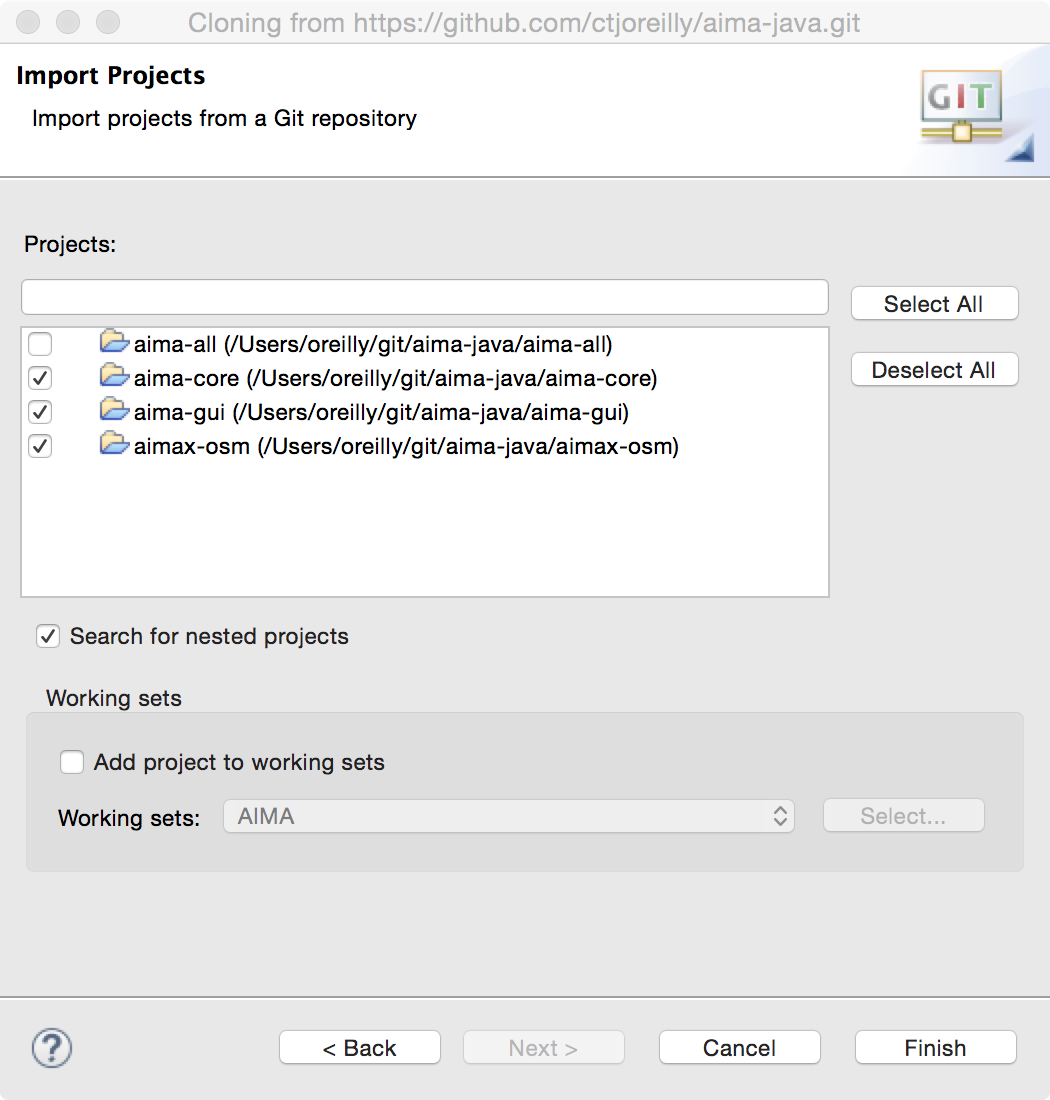Click the project filter text field
Image resolution: width=1050 pixels, height=1100 pixels.
coord(425,297)
